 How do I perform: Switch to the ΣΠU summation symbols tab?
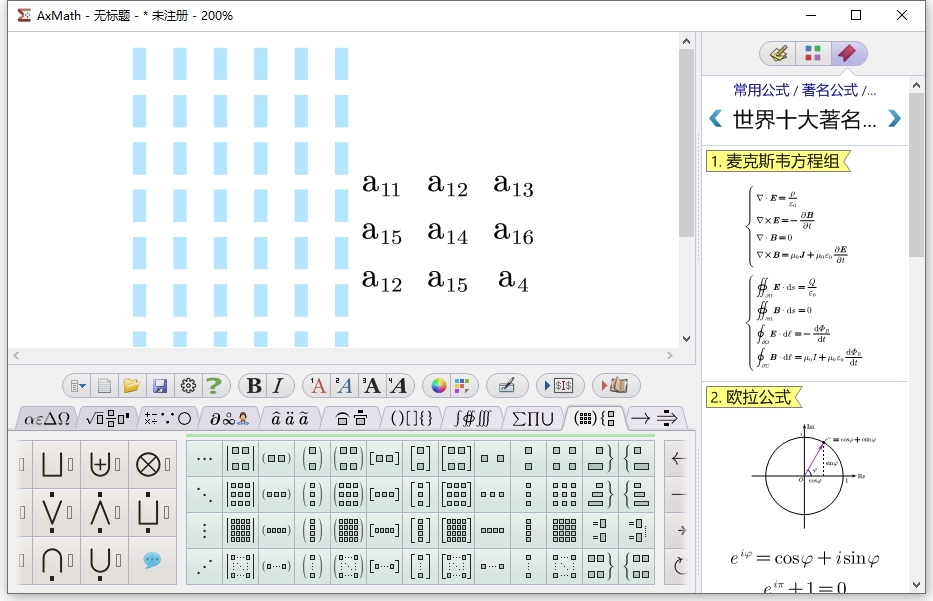point(534,419)
